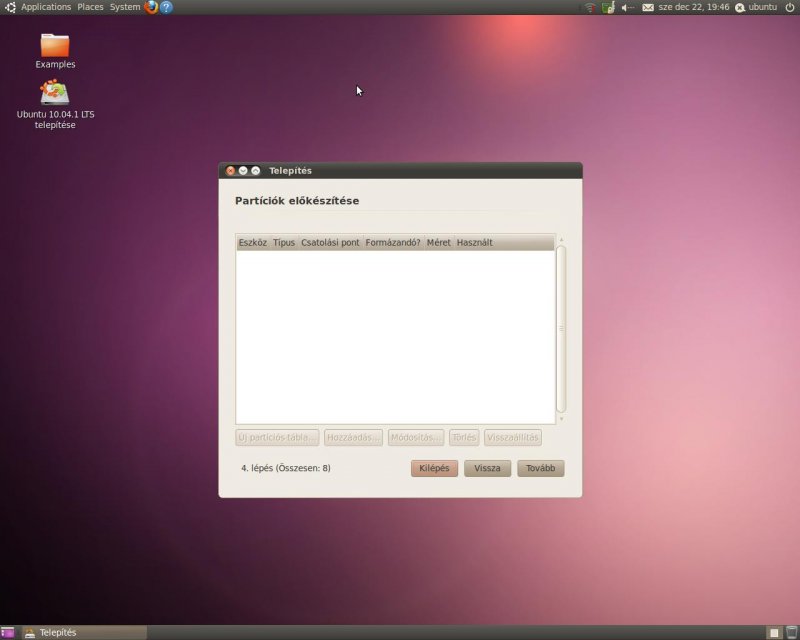Click the Módosítás button

[416, 437]
